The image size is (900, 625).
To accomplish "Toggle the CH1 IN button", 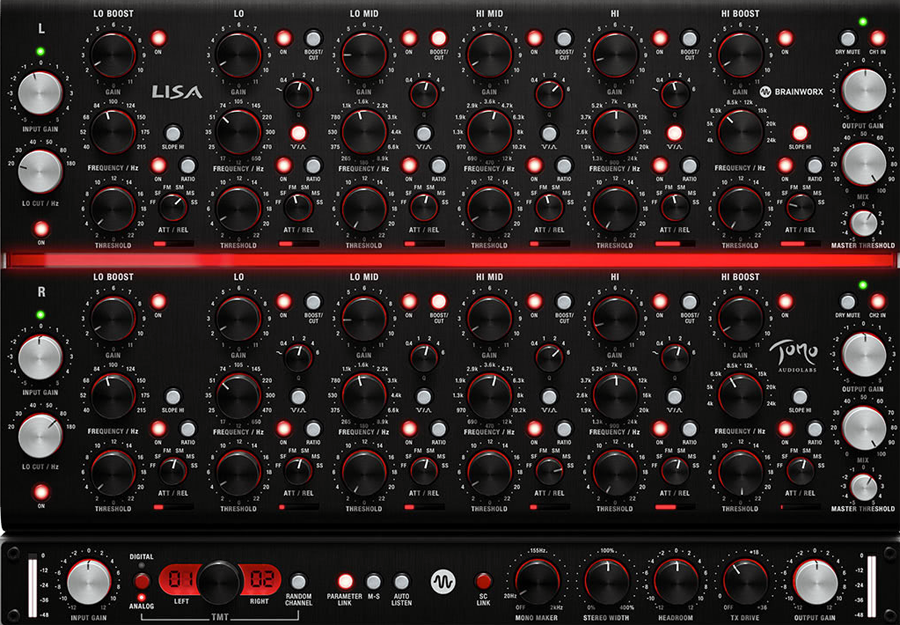I will [877, 38].
